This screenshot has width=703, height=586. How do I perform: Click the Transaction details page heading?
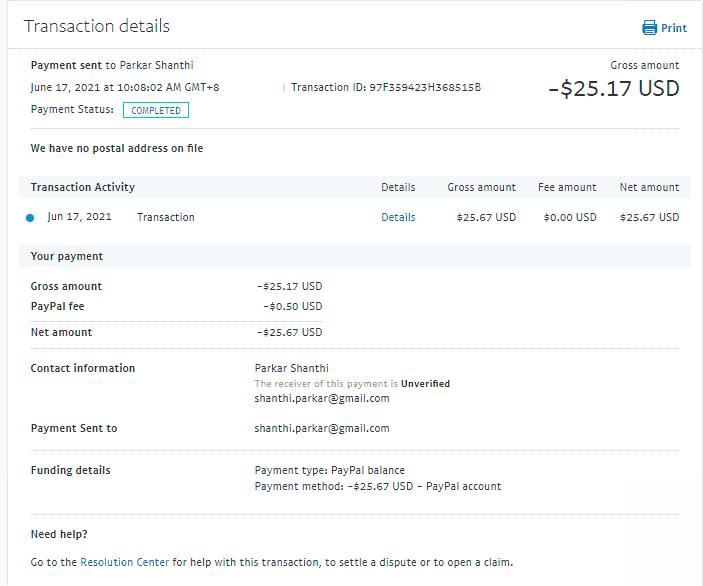(97, 26)
